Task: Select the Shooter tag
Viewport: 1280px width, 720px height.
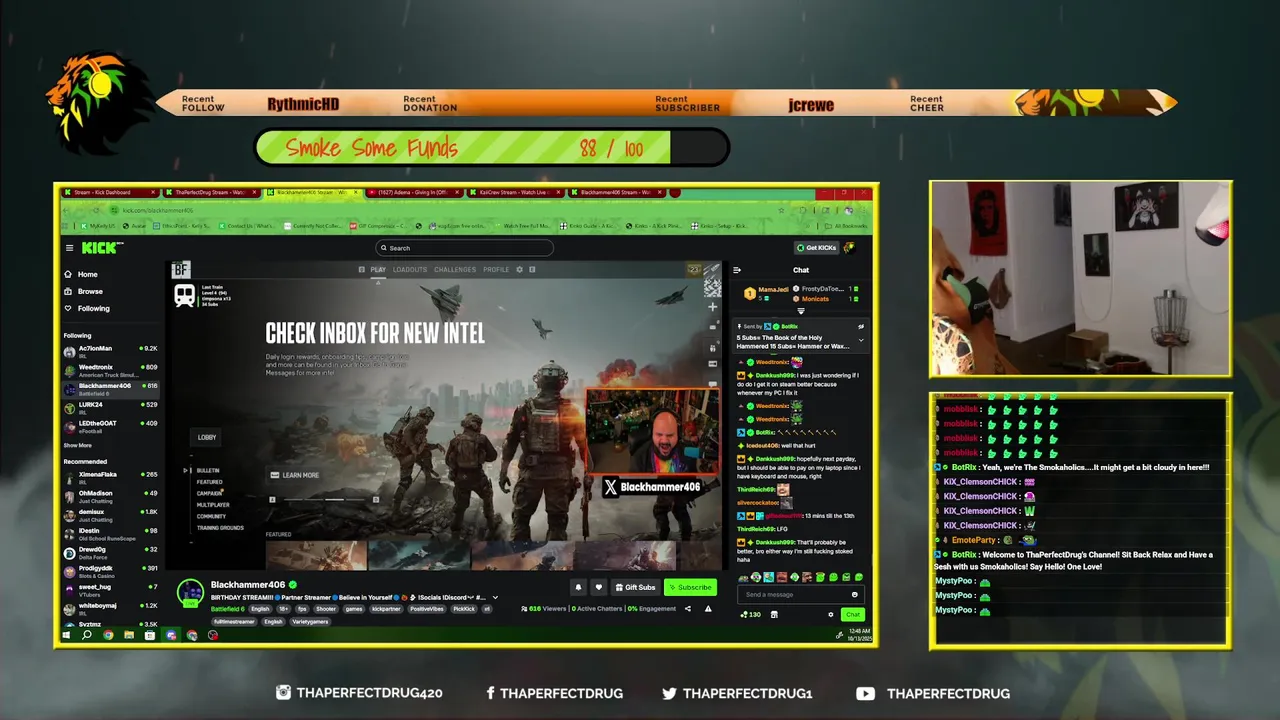Action: (x=326, y=608)
